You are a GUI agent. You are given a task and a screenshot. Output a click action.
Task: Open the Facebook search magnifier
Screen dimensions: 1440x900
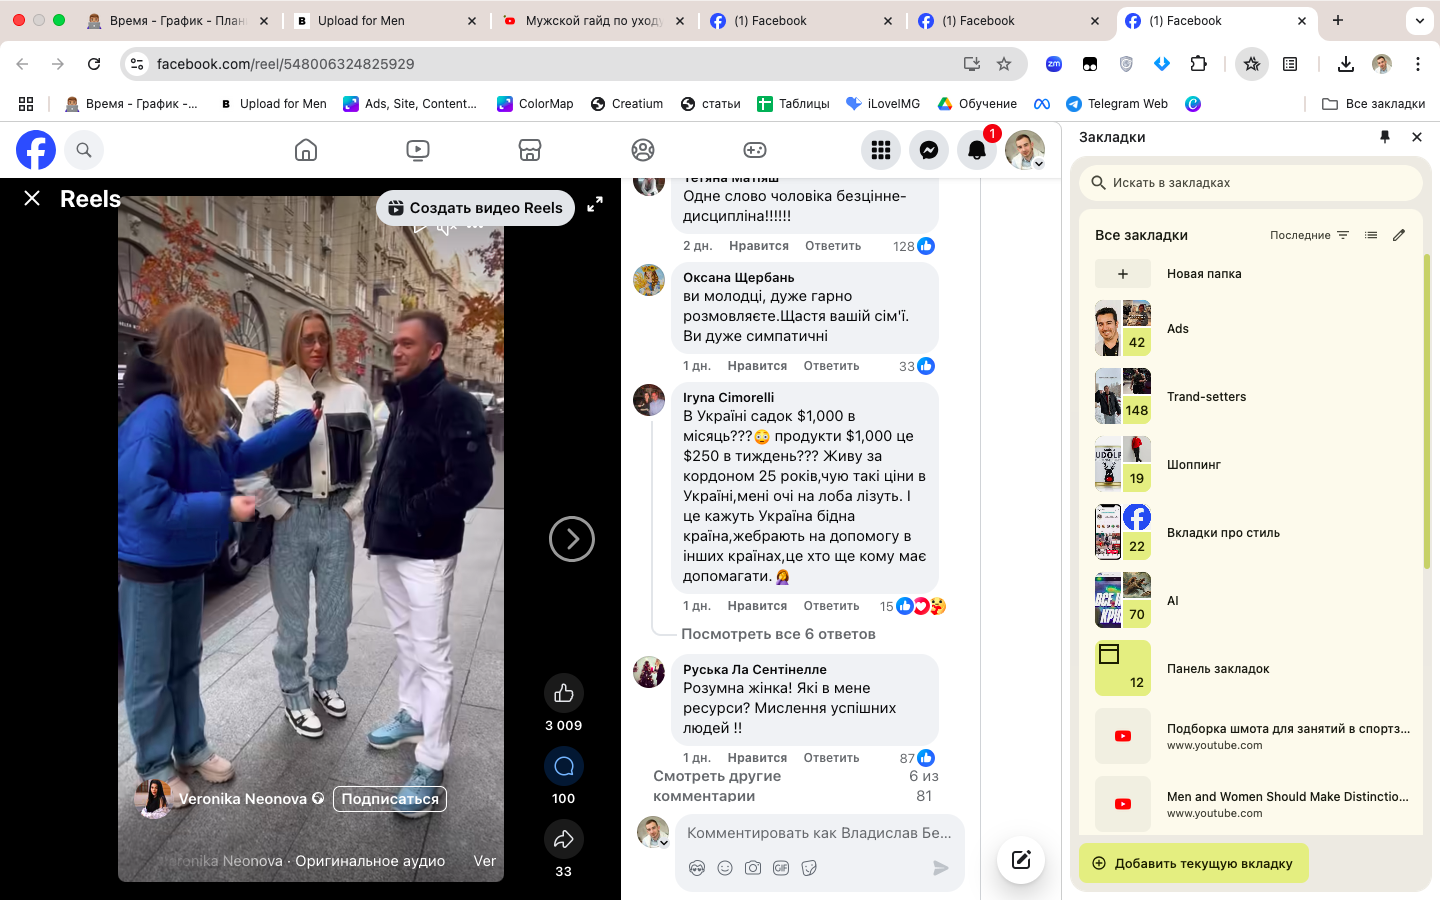tap(84, 150)
